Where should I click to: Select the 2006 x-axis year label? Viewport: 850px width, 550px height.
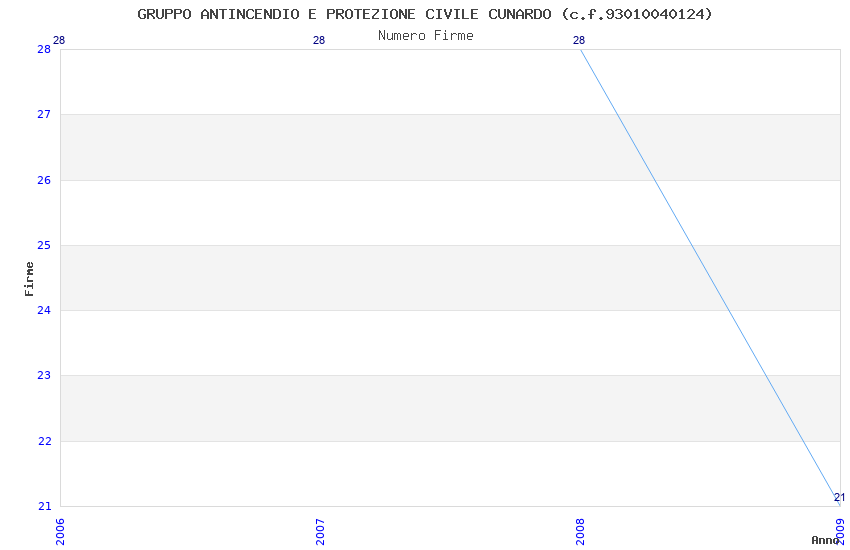click(60, 532)
